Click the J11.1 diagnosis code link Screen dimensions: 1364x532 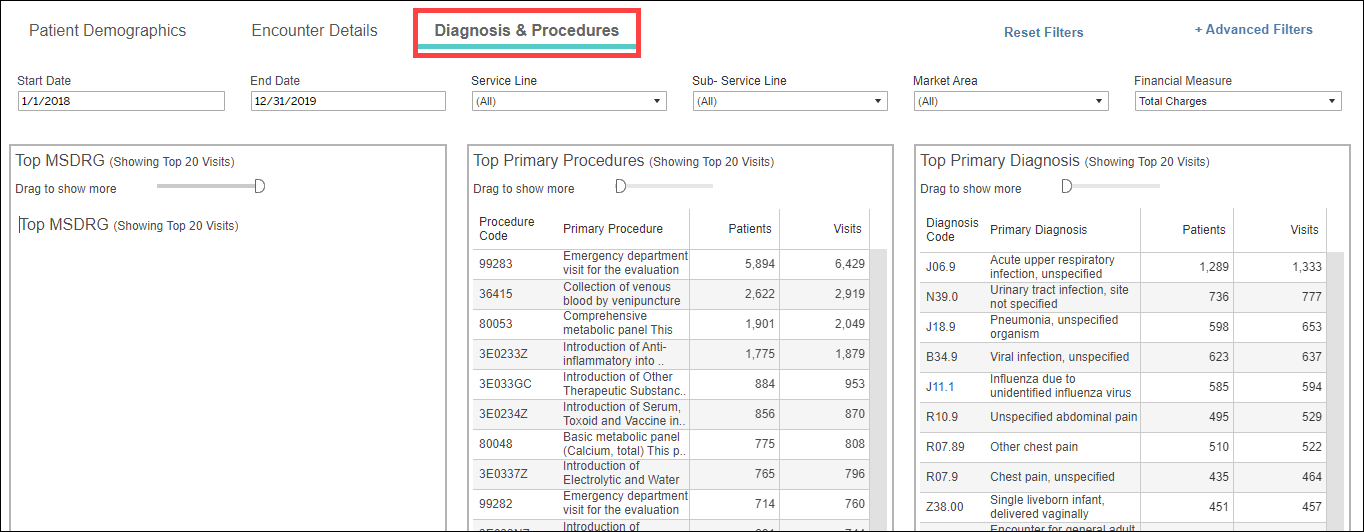(x=941, y=386)
